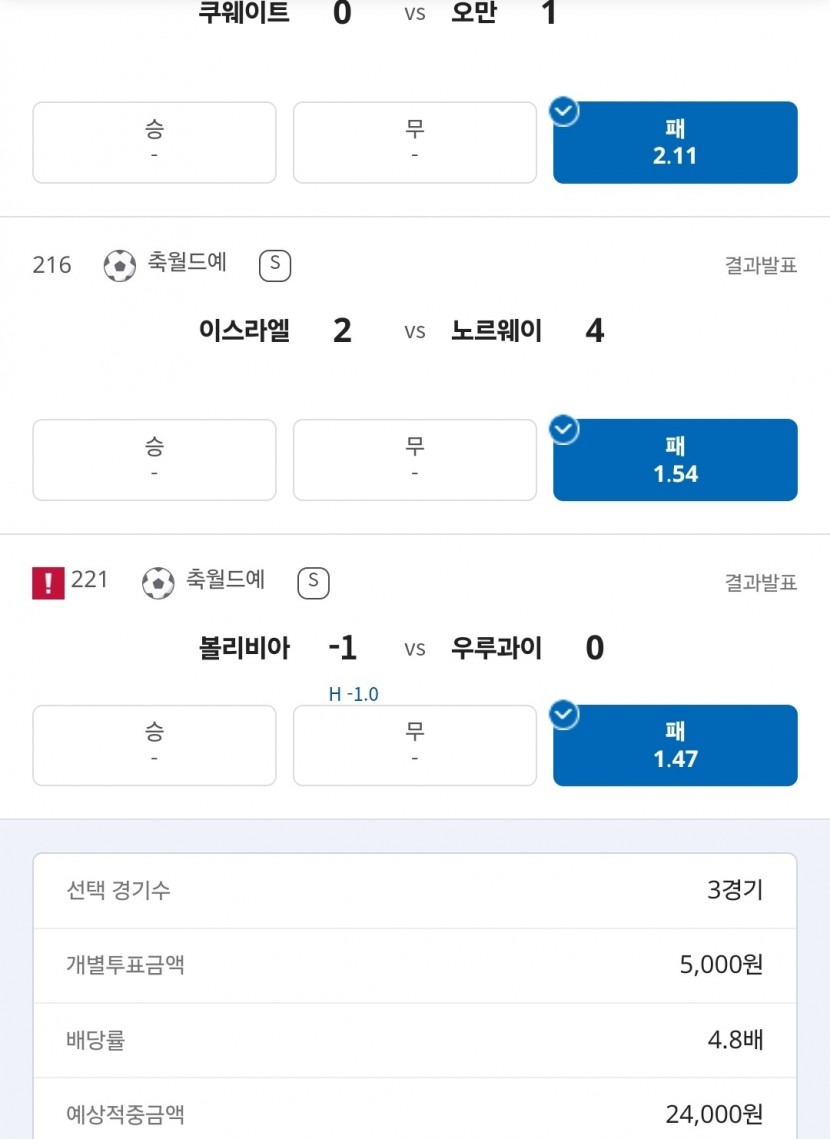Image resolution: width=830 pixels, height=1139 pixels.
Task: Click the H -1.0 handicap label
Action: [354, 694]
